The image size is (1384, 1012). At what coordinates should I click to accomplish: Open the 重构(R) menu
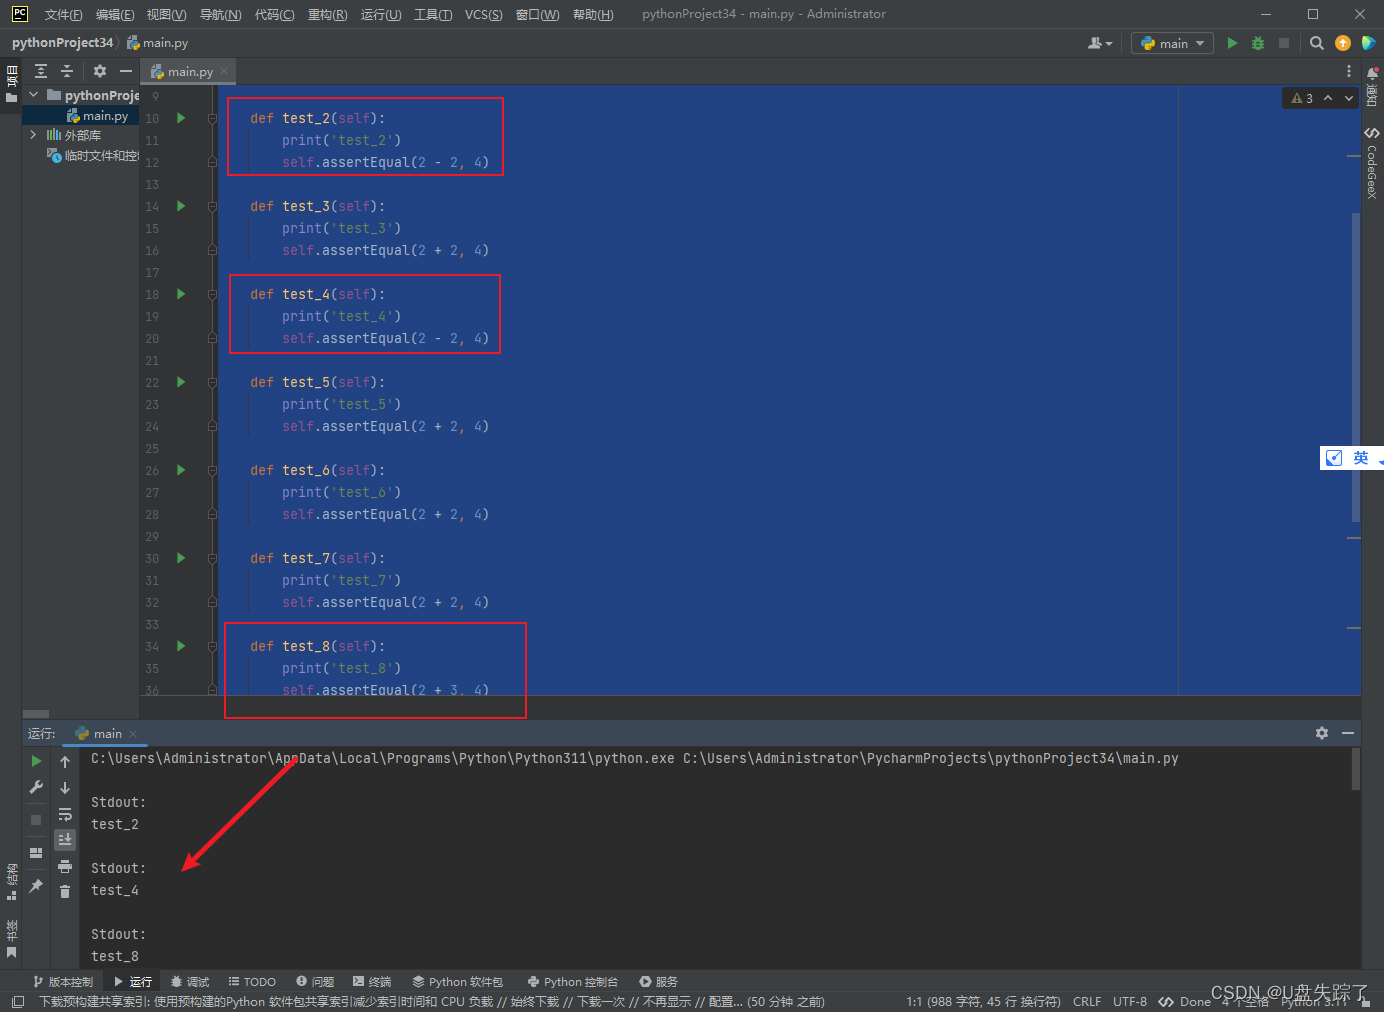coord(327,14)
